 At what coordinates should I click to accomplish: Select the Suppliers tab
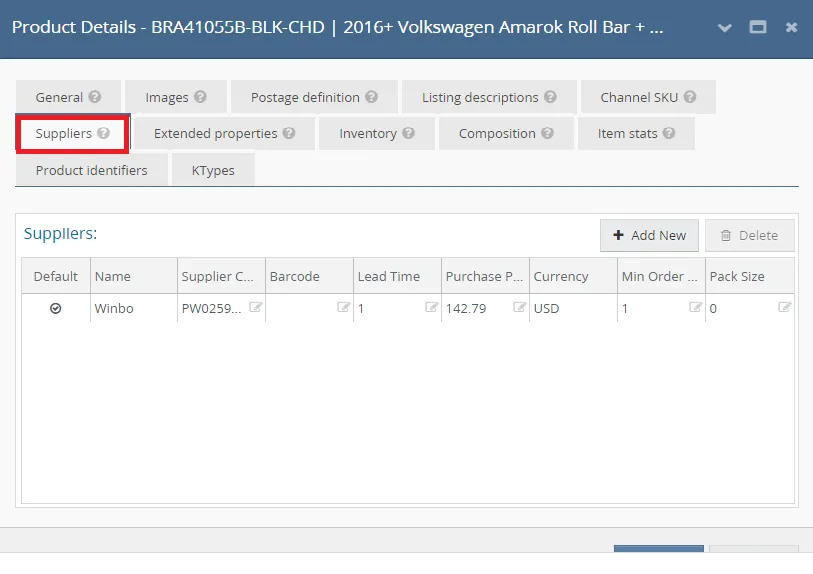point(72,134)
